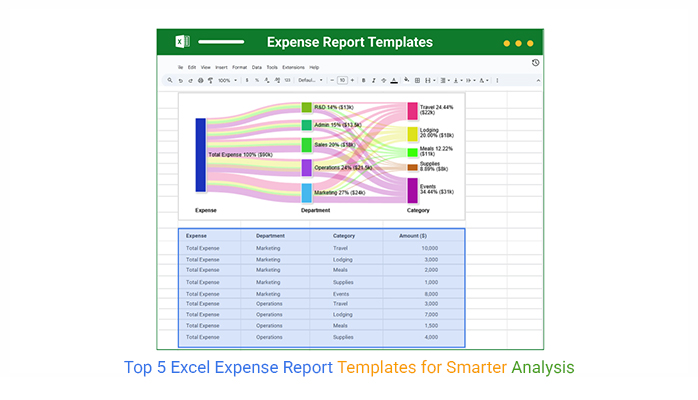
Task: Increase font size with plus button
Action: pos(352,81)
